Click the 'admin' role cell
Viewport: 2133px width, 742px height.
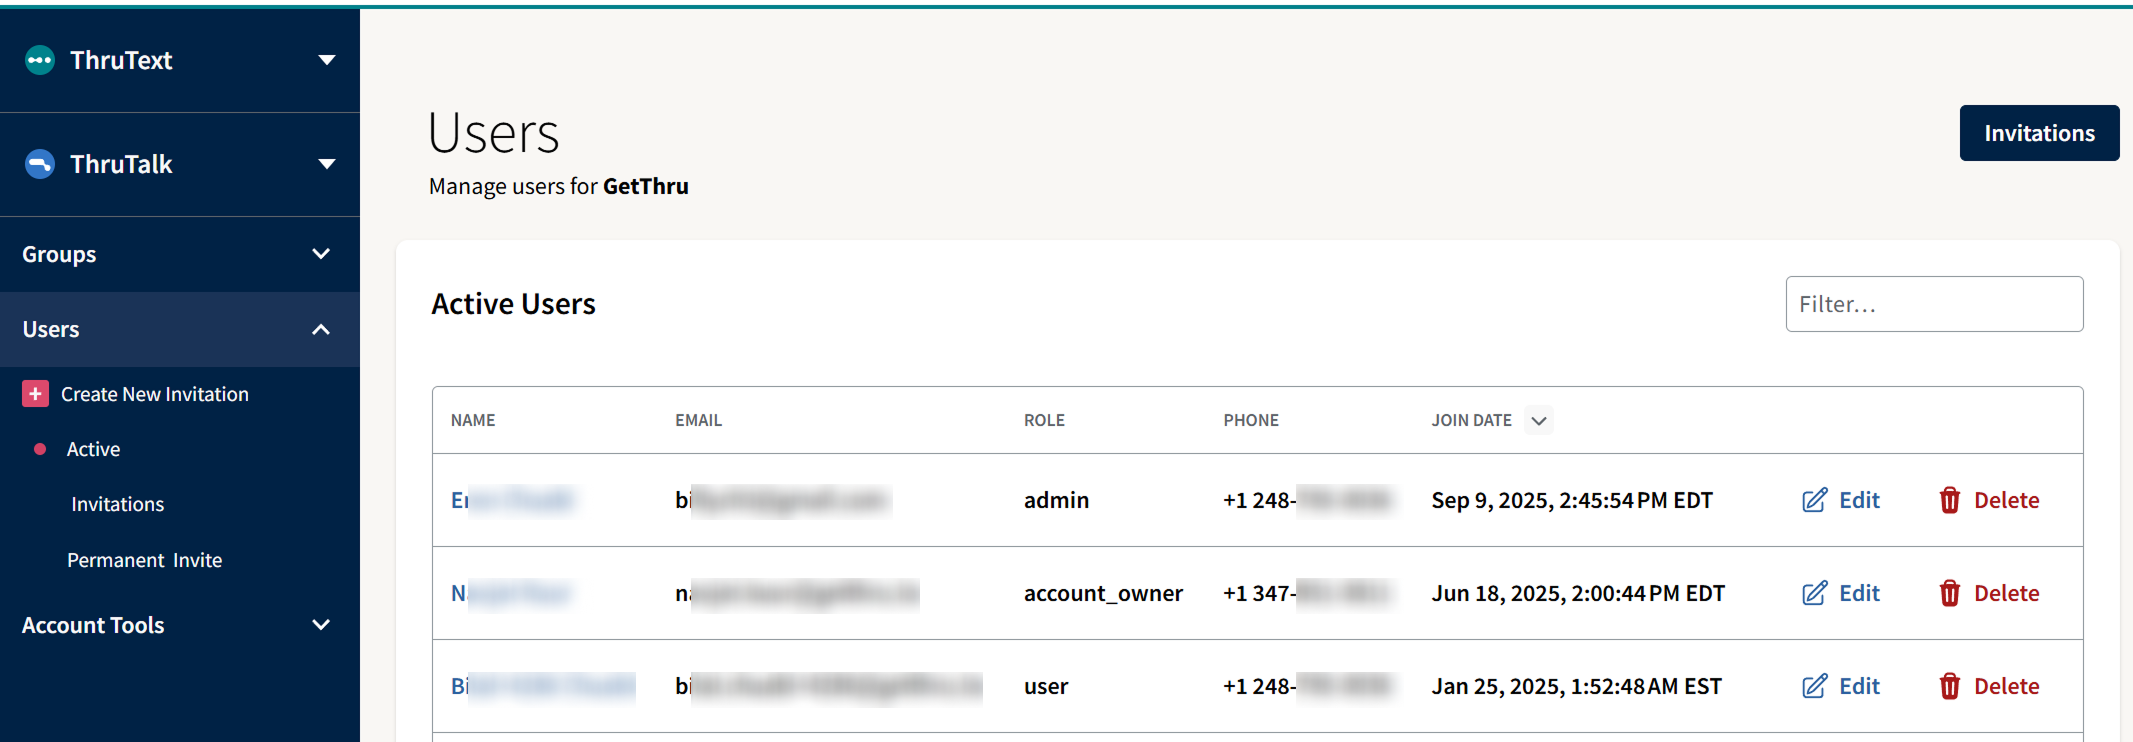(x=1056, y=500)
